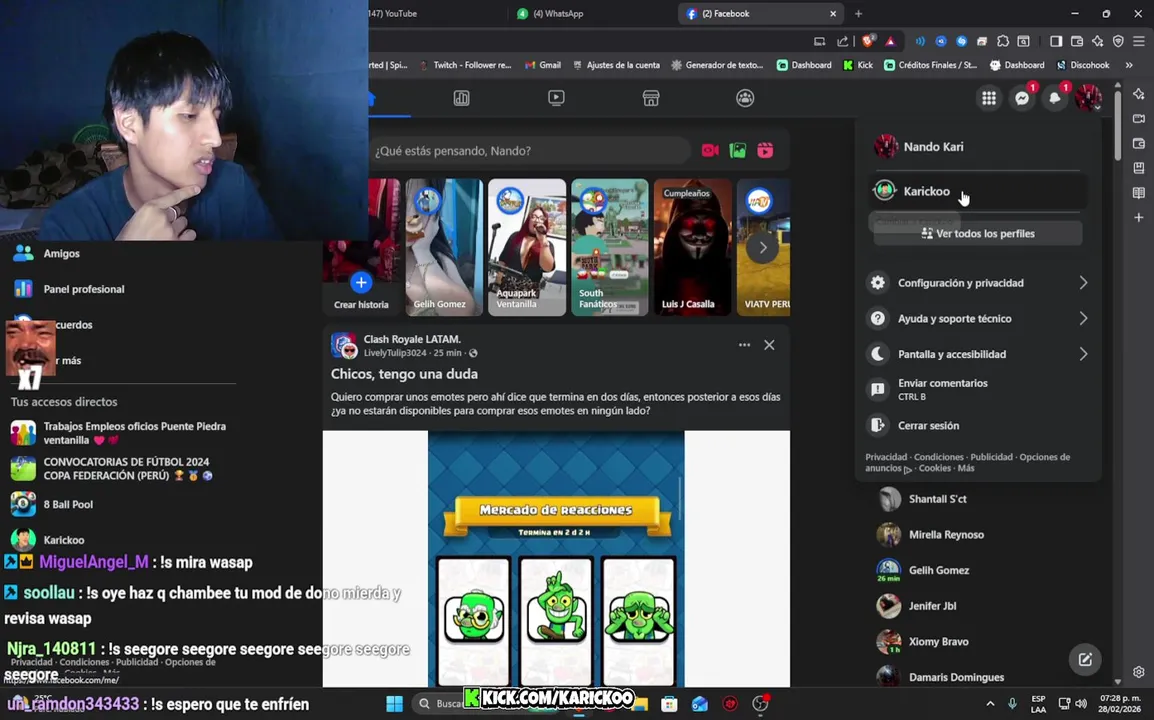Screen dimensions: 1154x720
Task: Open Messenger chats icon
Action: (1022, 98)
